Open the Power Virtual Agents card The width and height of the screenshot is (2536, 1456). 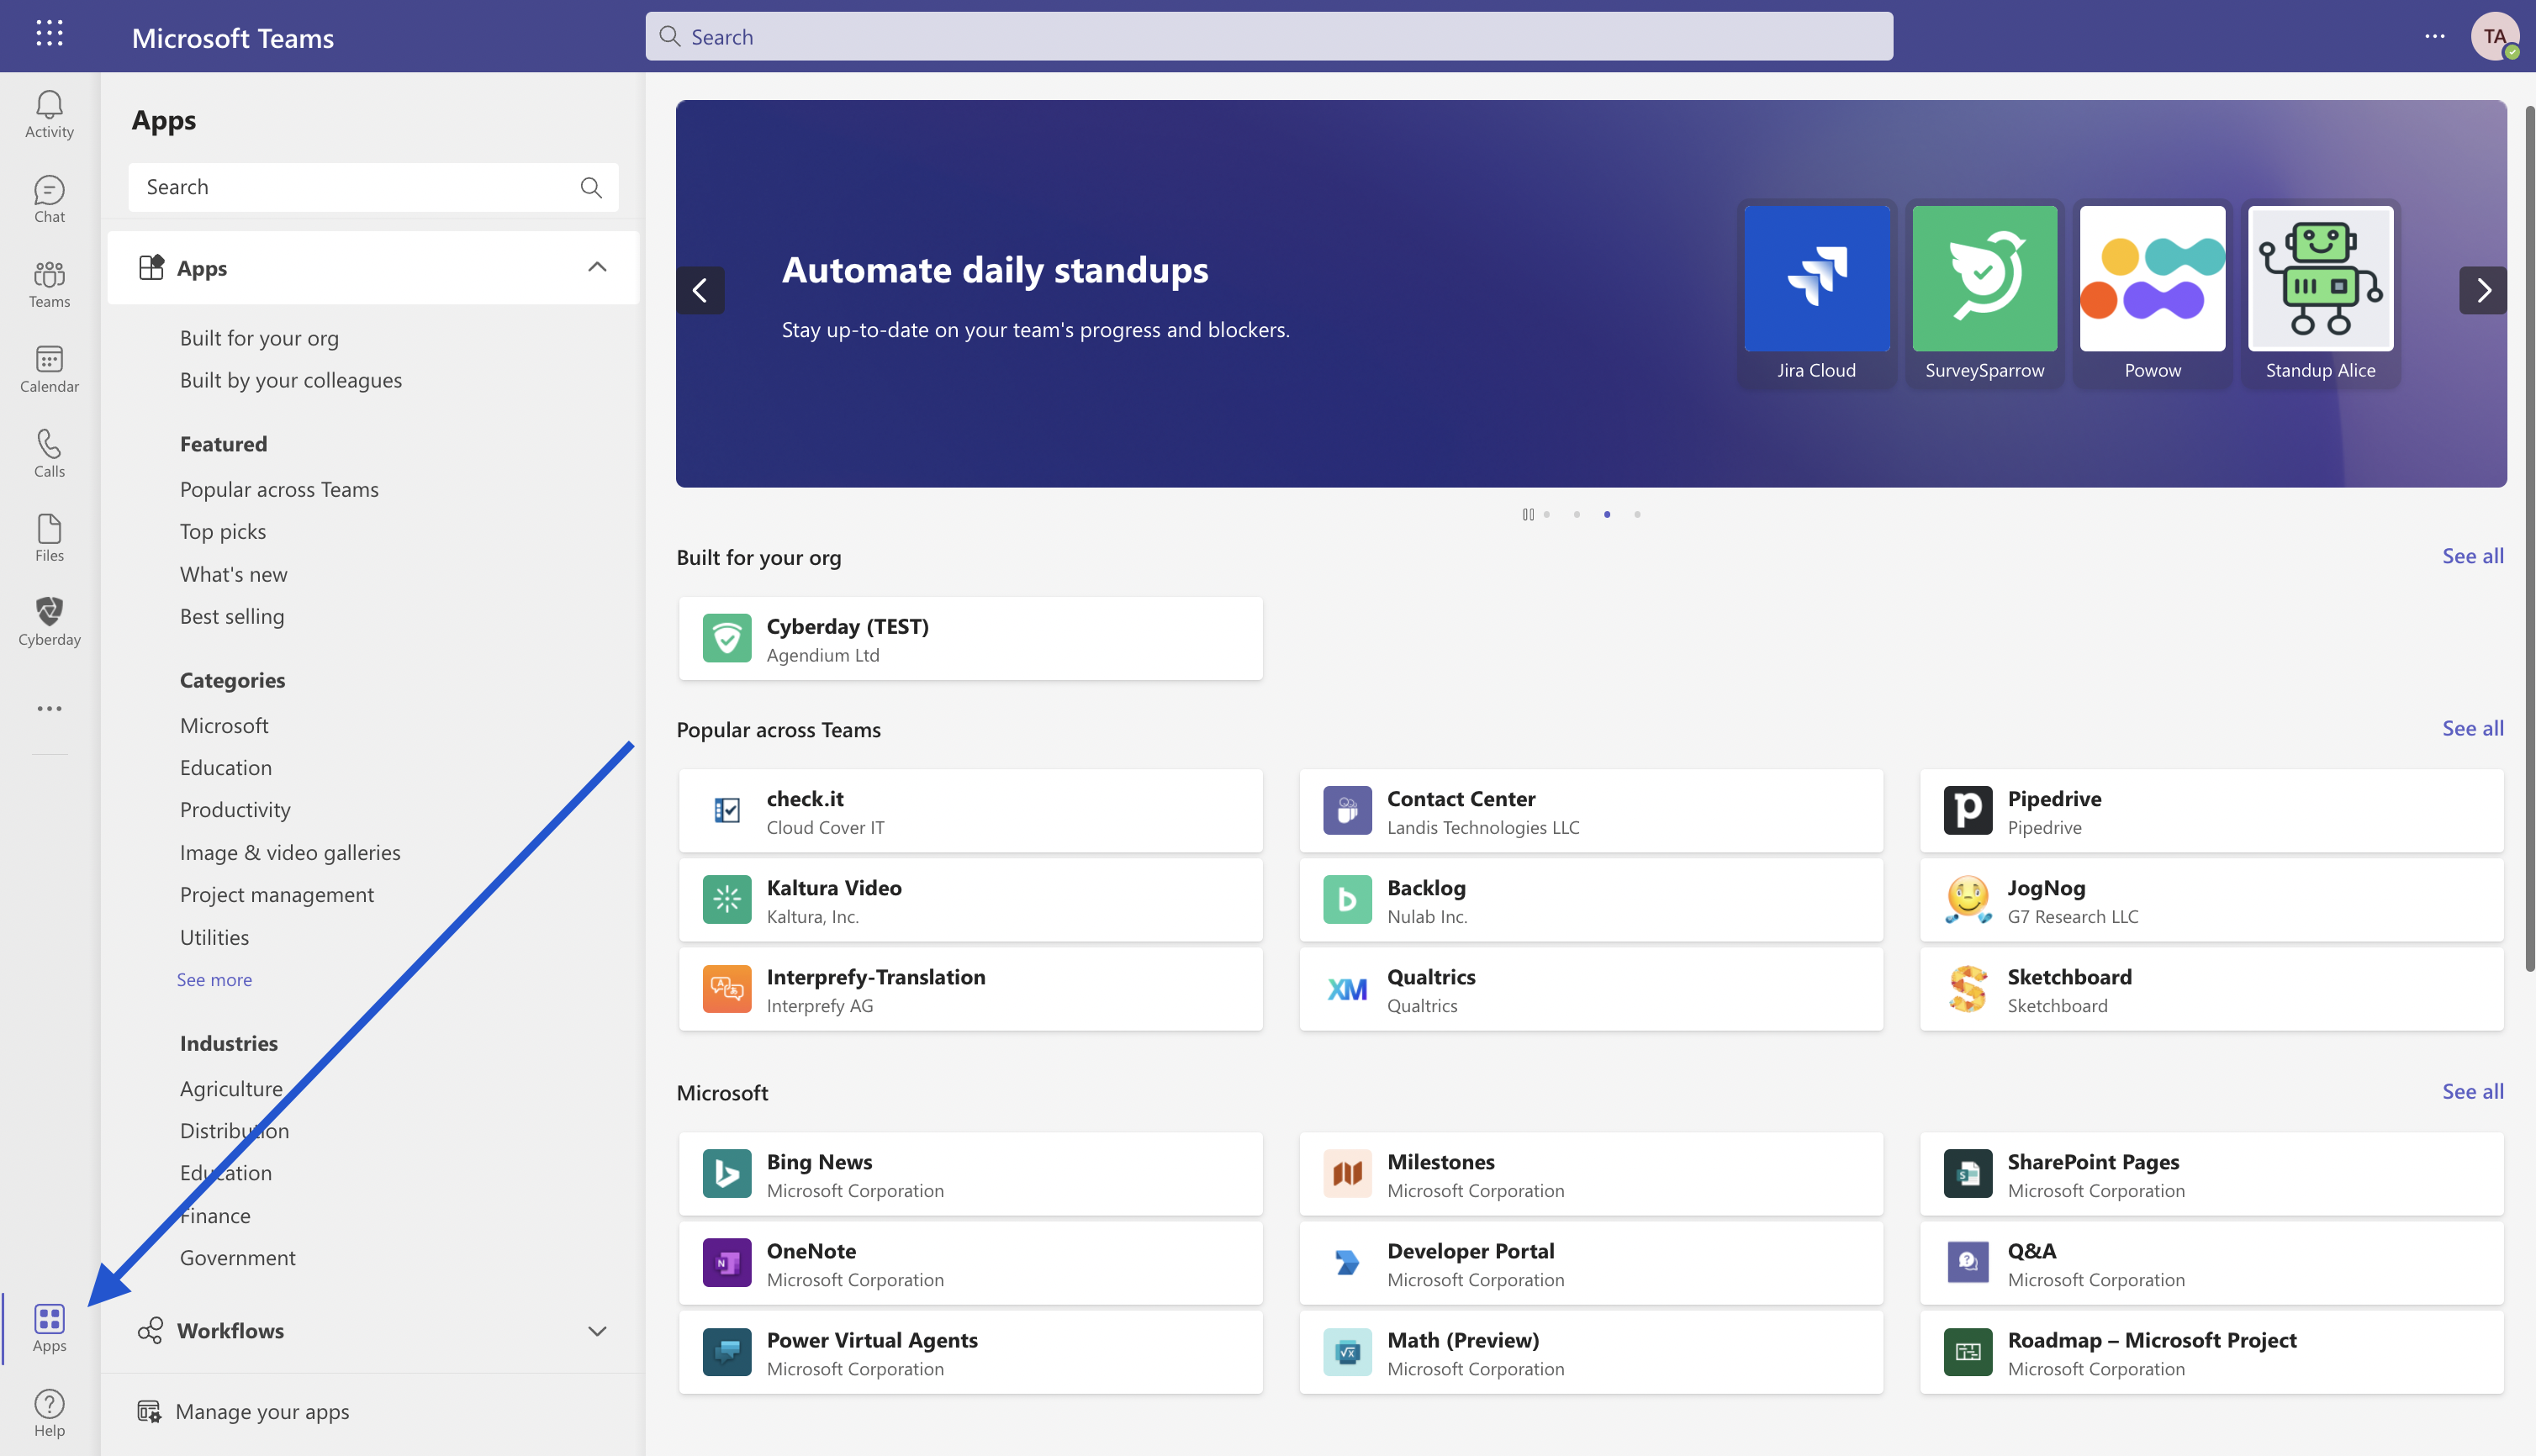(x=970, y=1351)
